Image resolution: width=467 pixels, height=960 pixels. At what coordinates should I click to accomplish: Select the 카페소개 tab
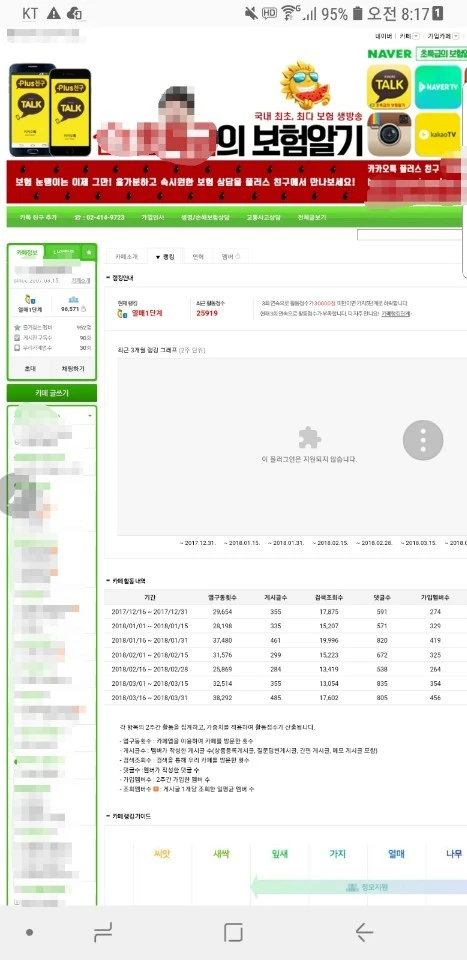127,257
